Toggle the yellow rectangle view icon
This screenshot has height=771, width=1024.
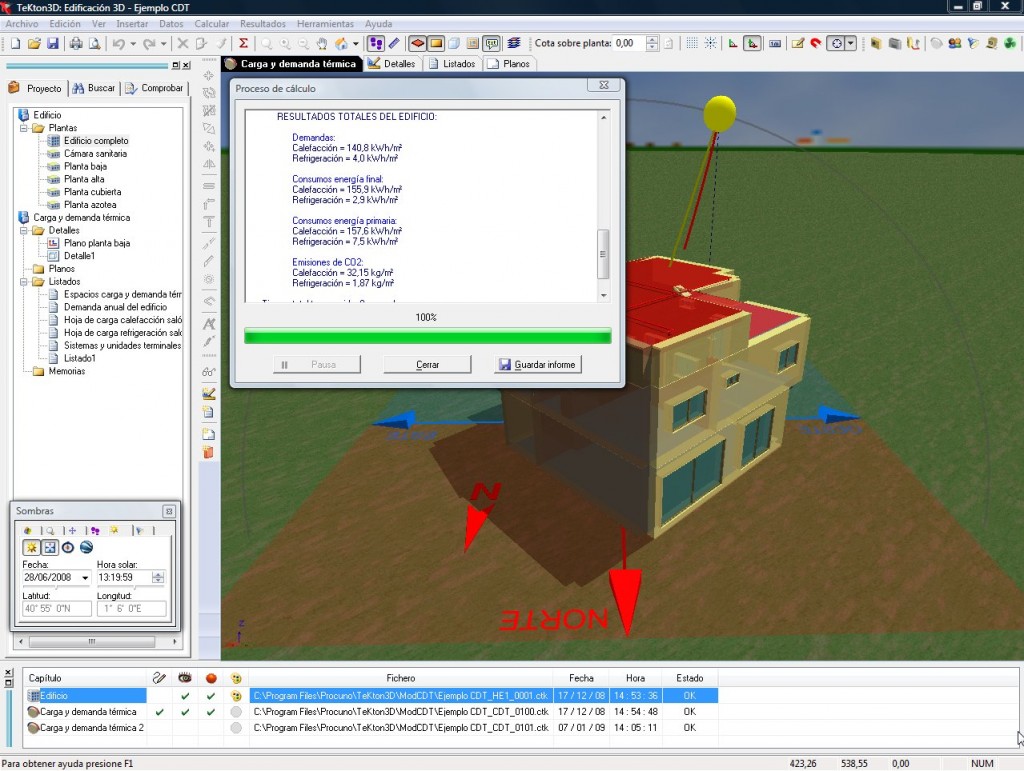pyautogui.click(x=436, y=44)
